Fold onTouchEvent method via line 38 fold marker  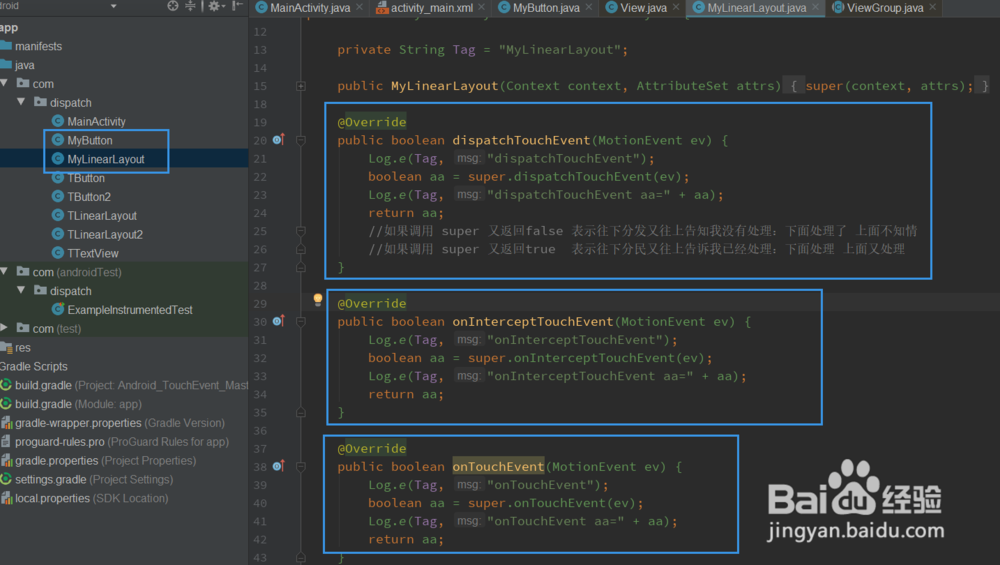coord(301,467)
